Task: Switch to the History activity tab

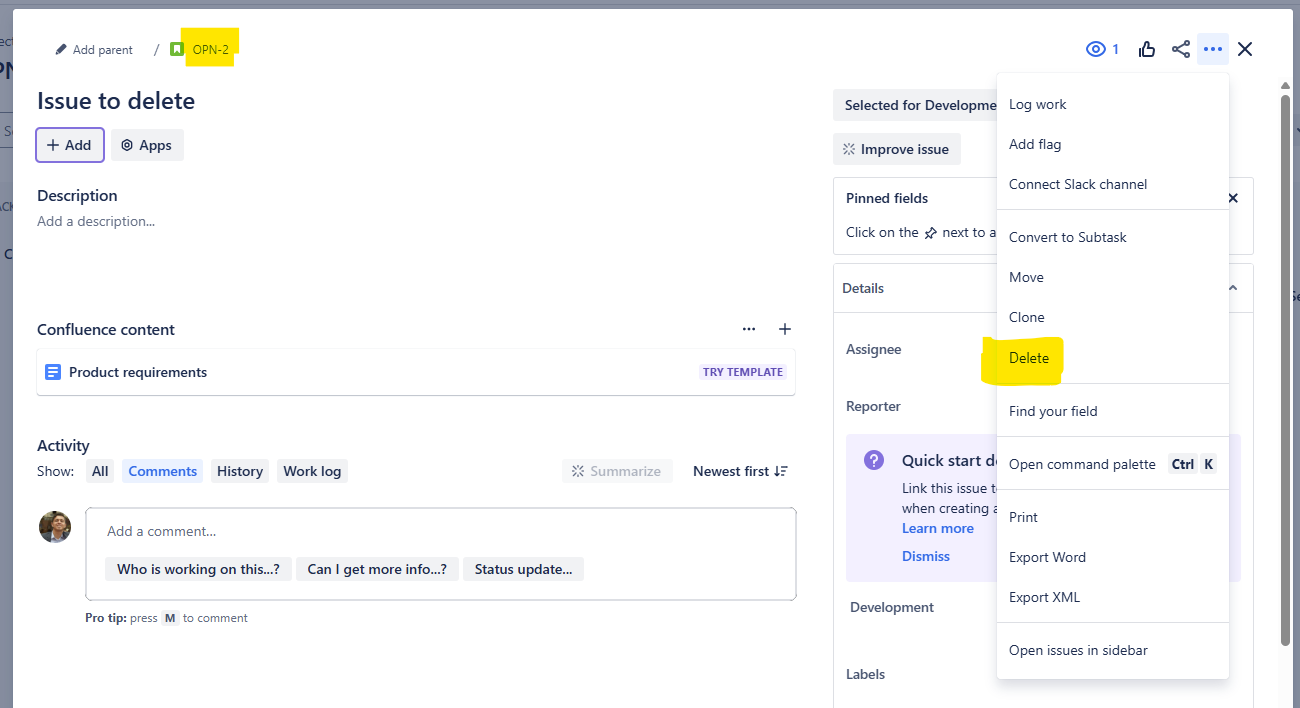Action: (x=240, y=471)
